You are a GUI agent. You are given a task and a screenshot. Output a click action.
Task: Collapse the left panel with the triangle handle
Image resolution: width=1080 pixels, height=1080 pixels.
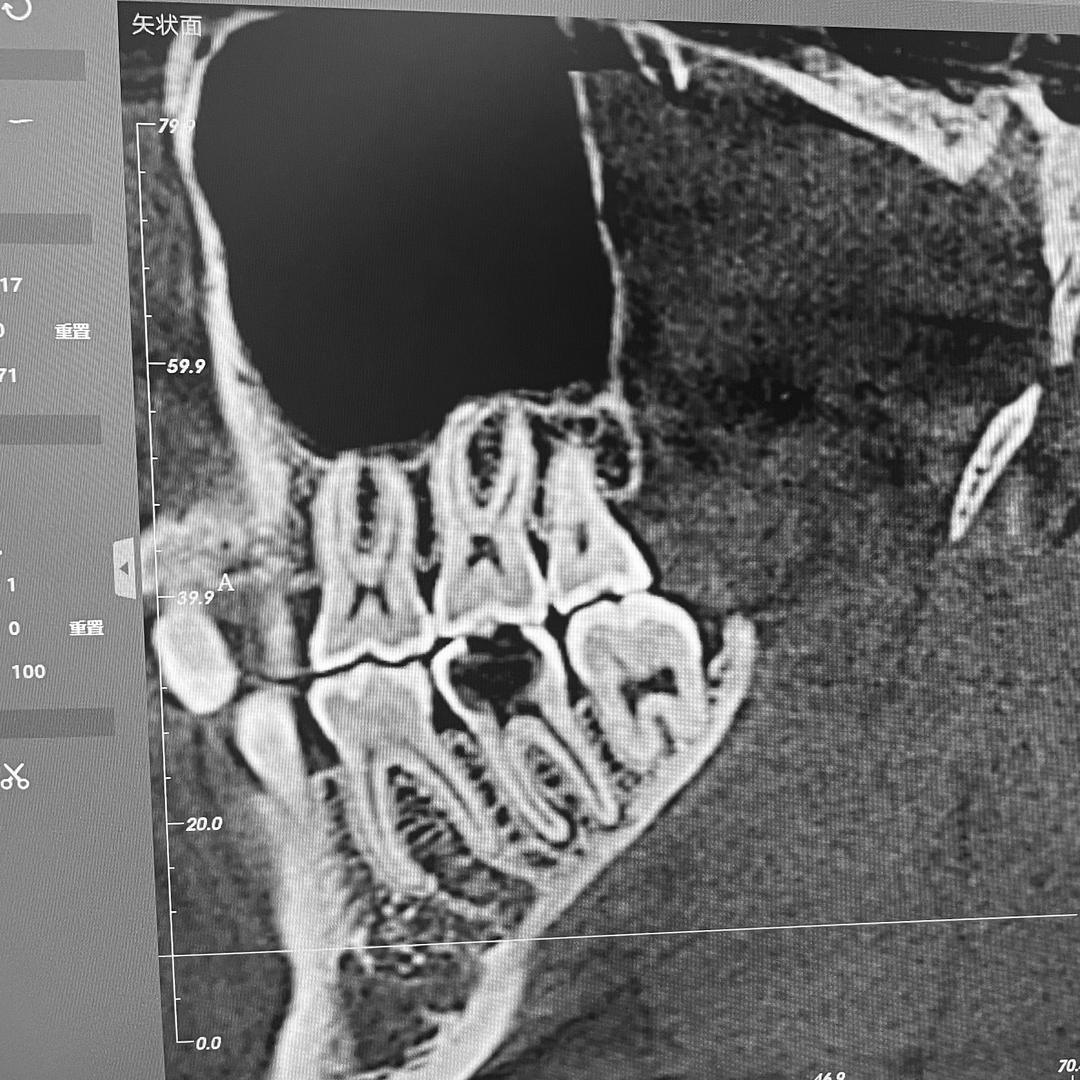124,567
